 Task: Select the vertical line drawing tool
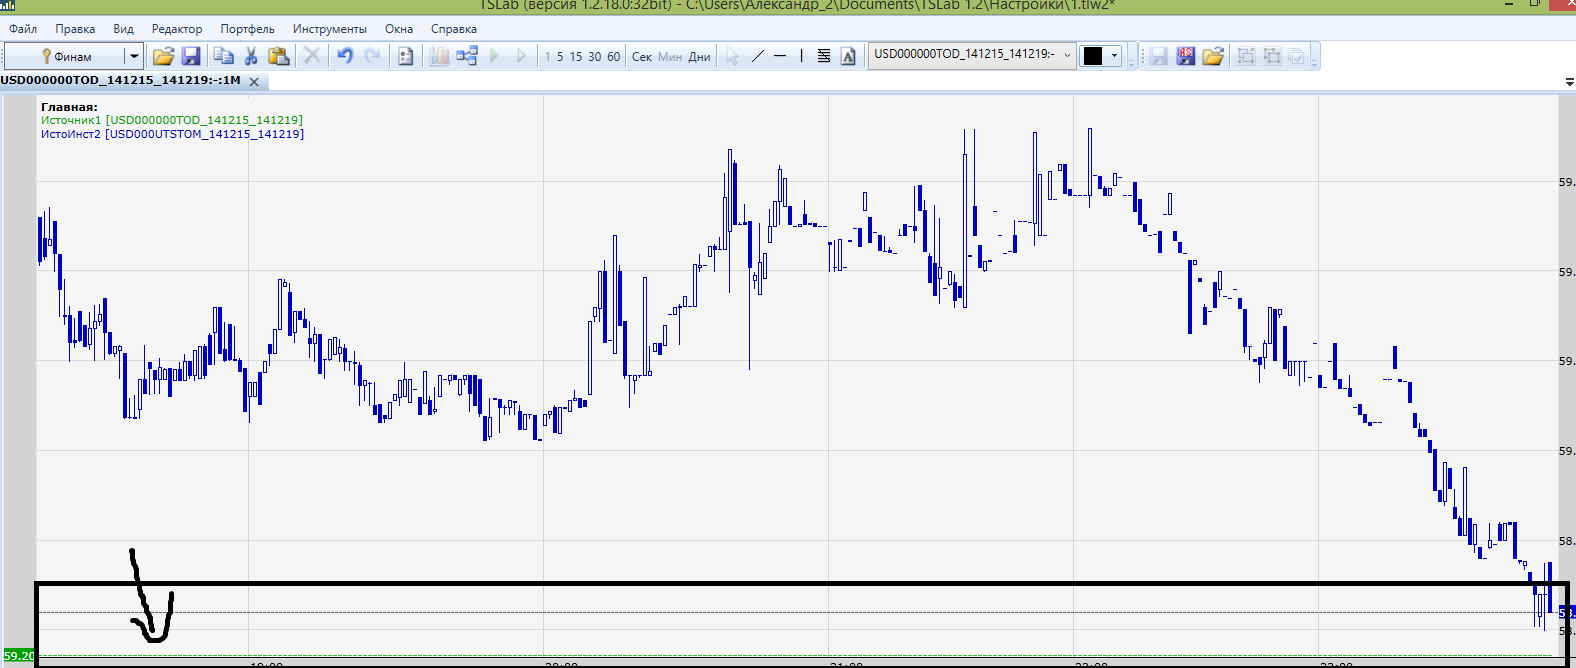[801, 56]
